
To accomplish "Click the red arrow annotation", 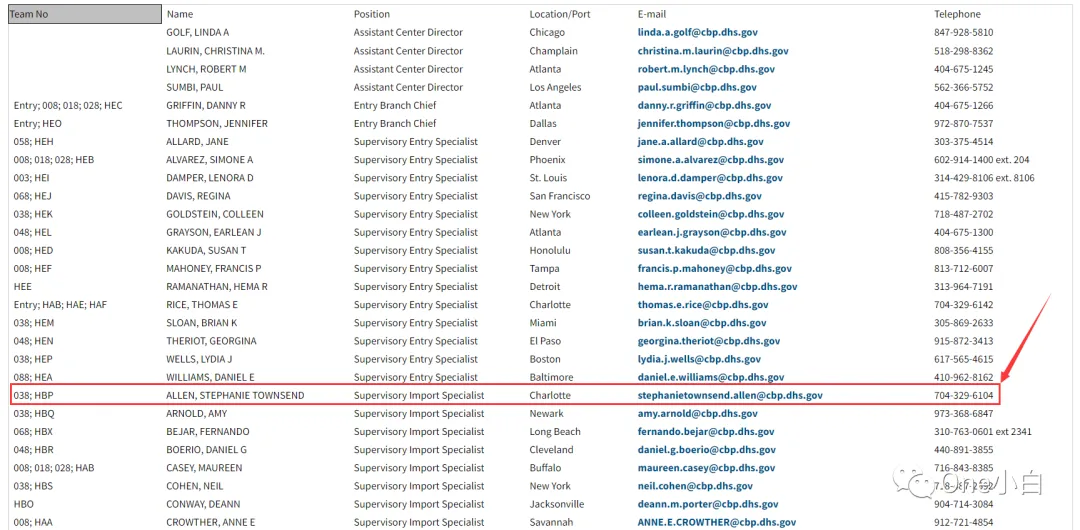I will (1026, 338).
